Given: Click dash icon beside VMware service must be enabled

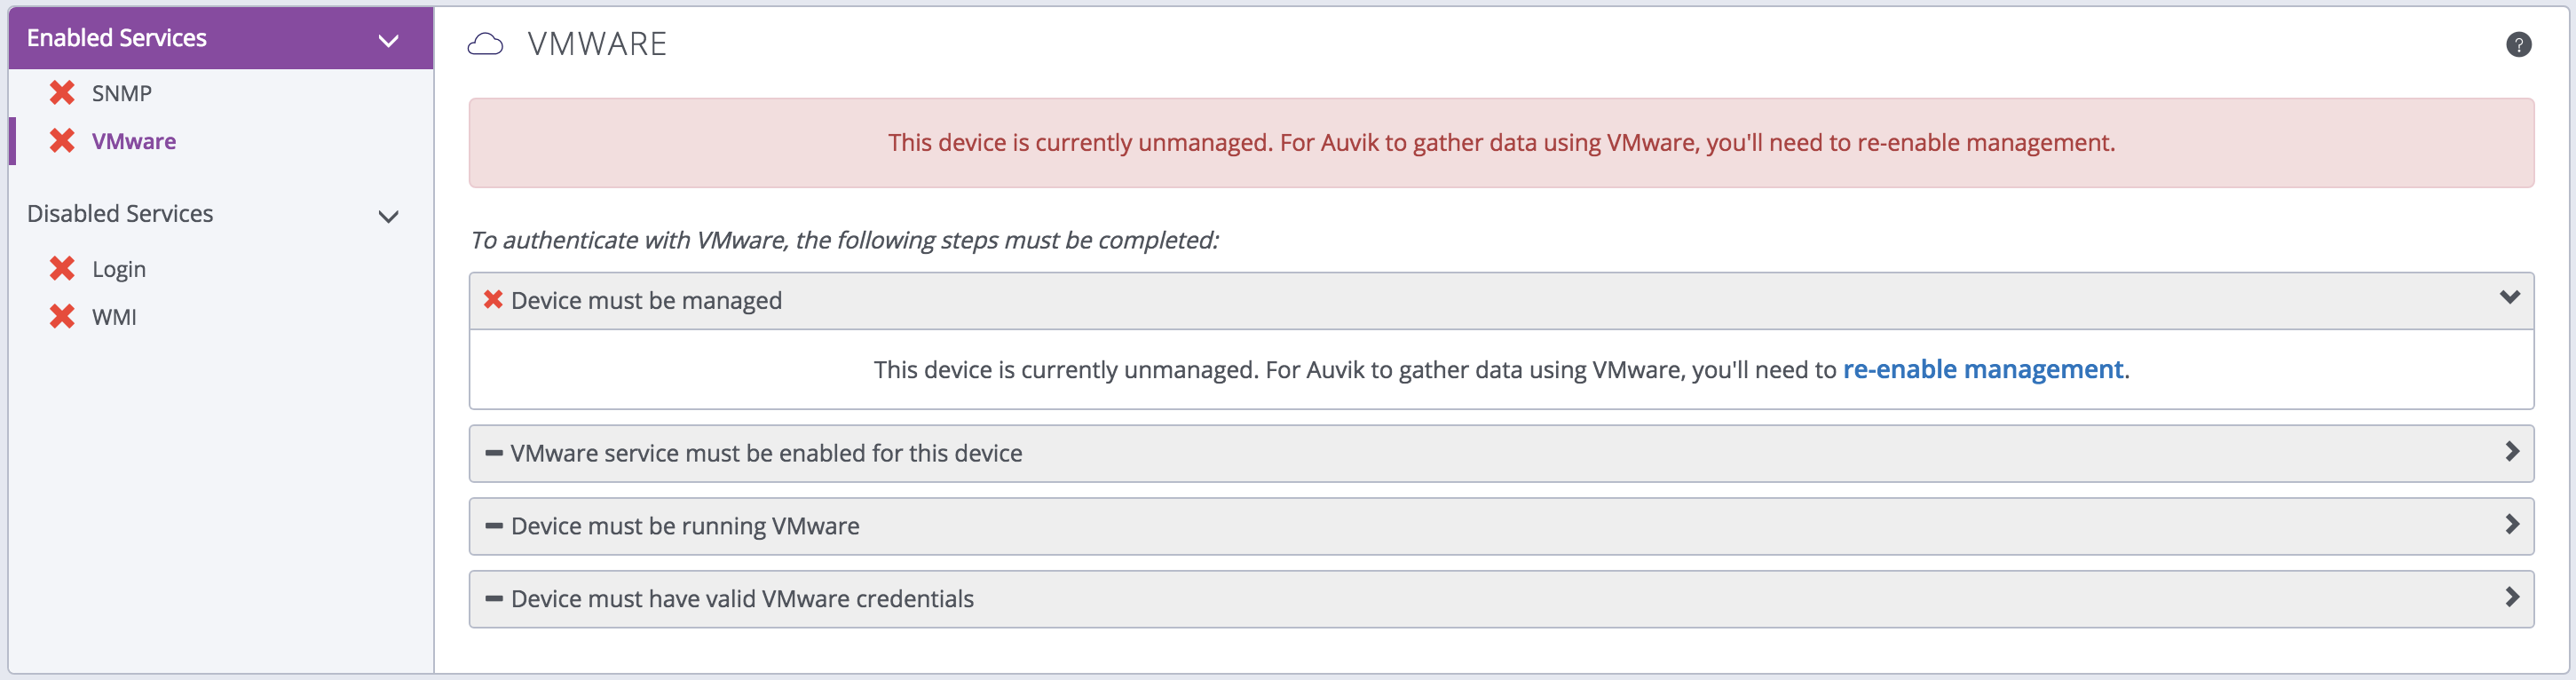Looking at the screenshot, I should point(493,453).
